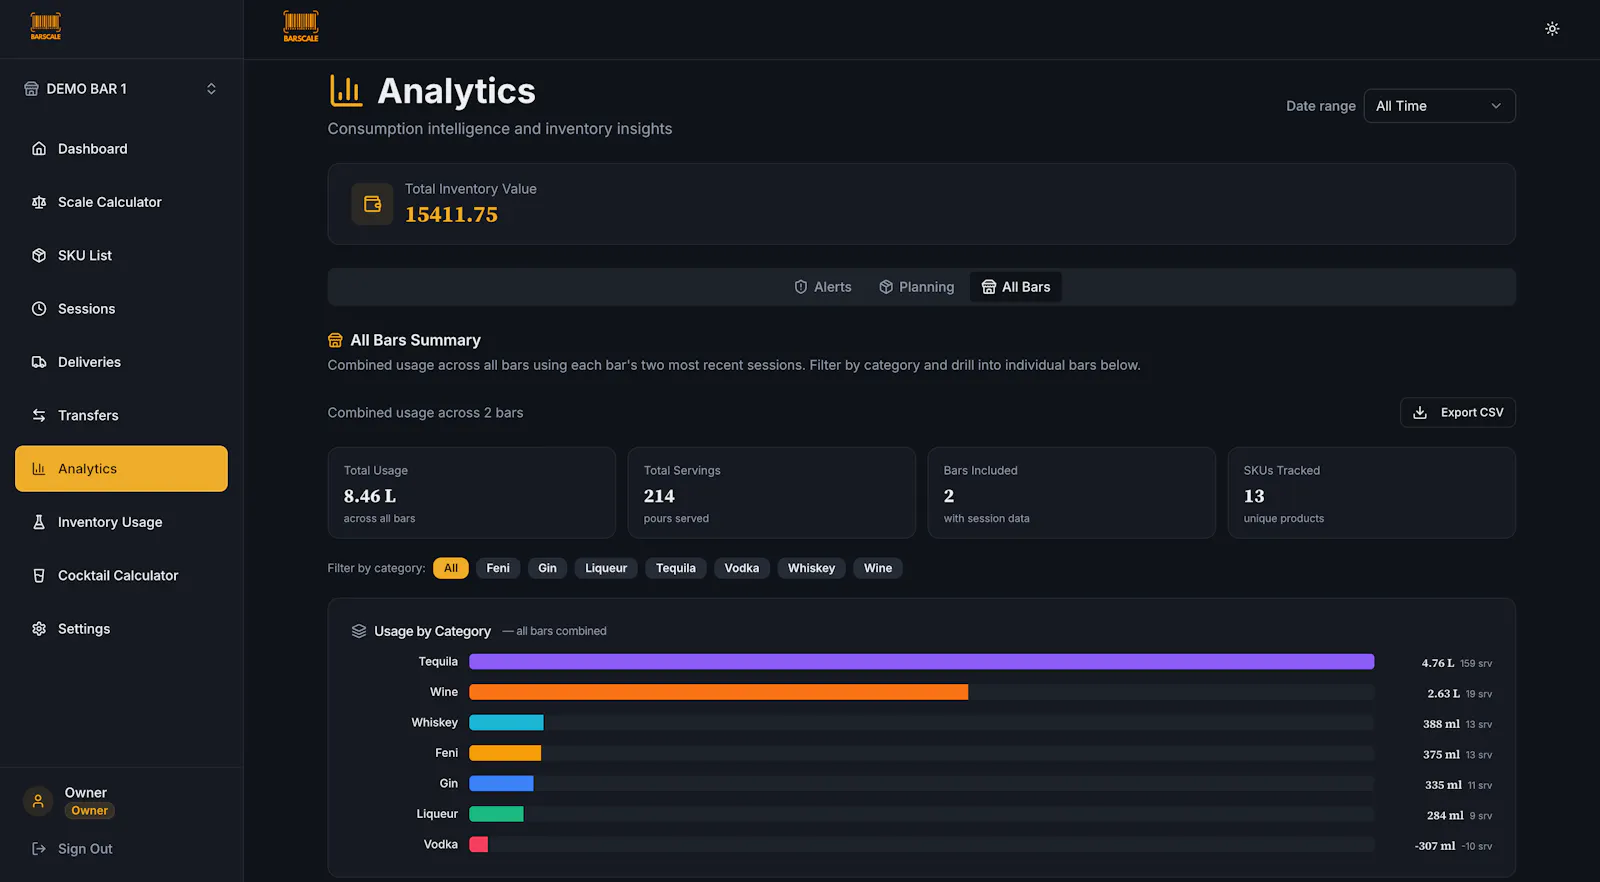The image size is (1600, 882).
Task: Click the Deliveries truck icon
Action: [x=39, y=362]
